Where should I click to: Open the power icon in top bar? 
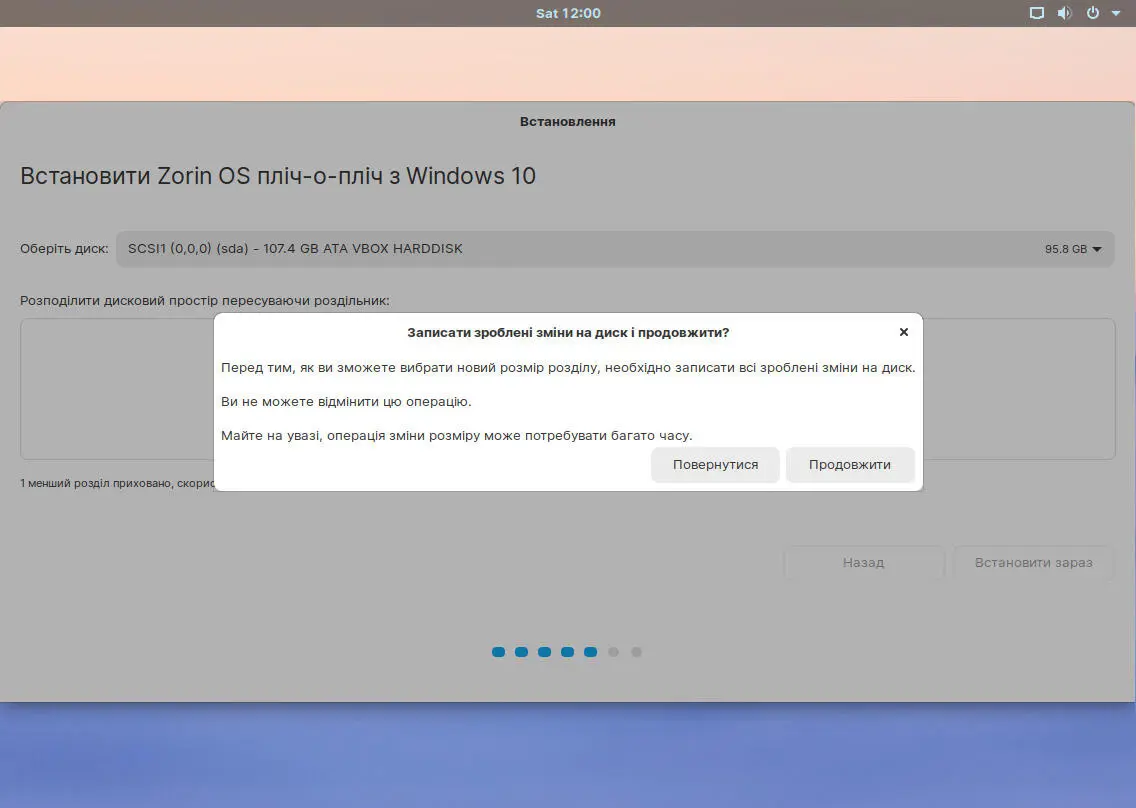pyautogui.click(x=1093, y=13)
